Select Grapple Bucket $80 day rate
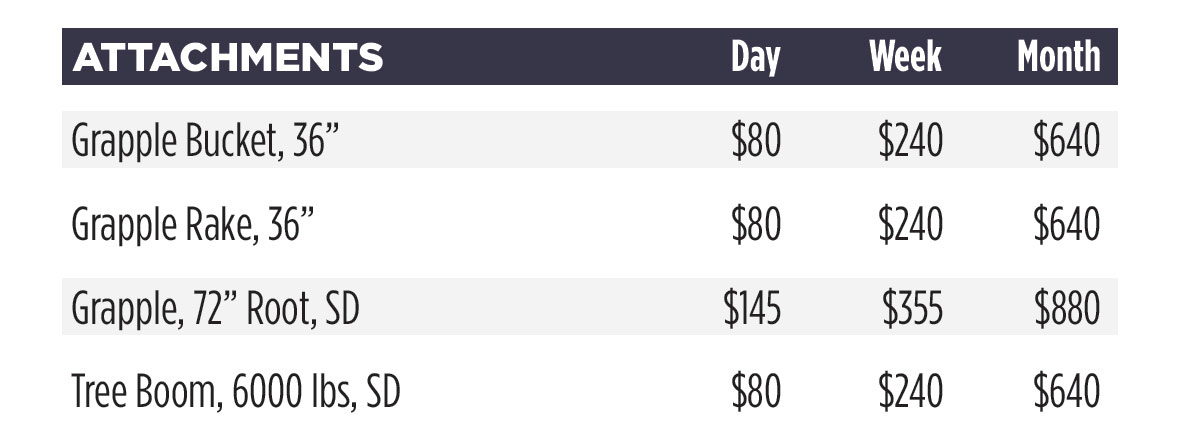 point(756,141)
